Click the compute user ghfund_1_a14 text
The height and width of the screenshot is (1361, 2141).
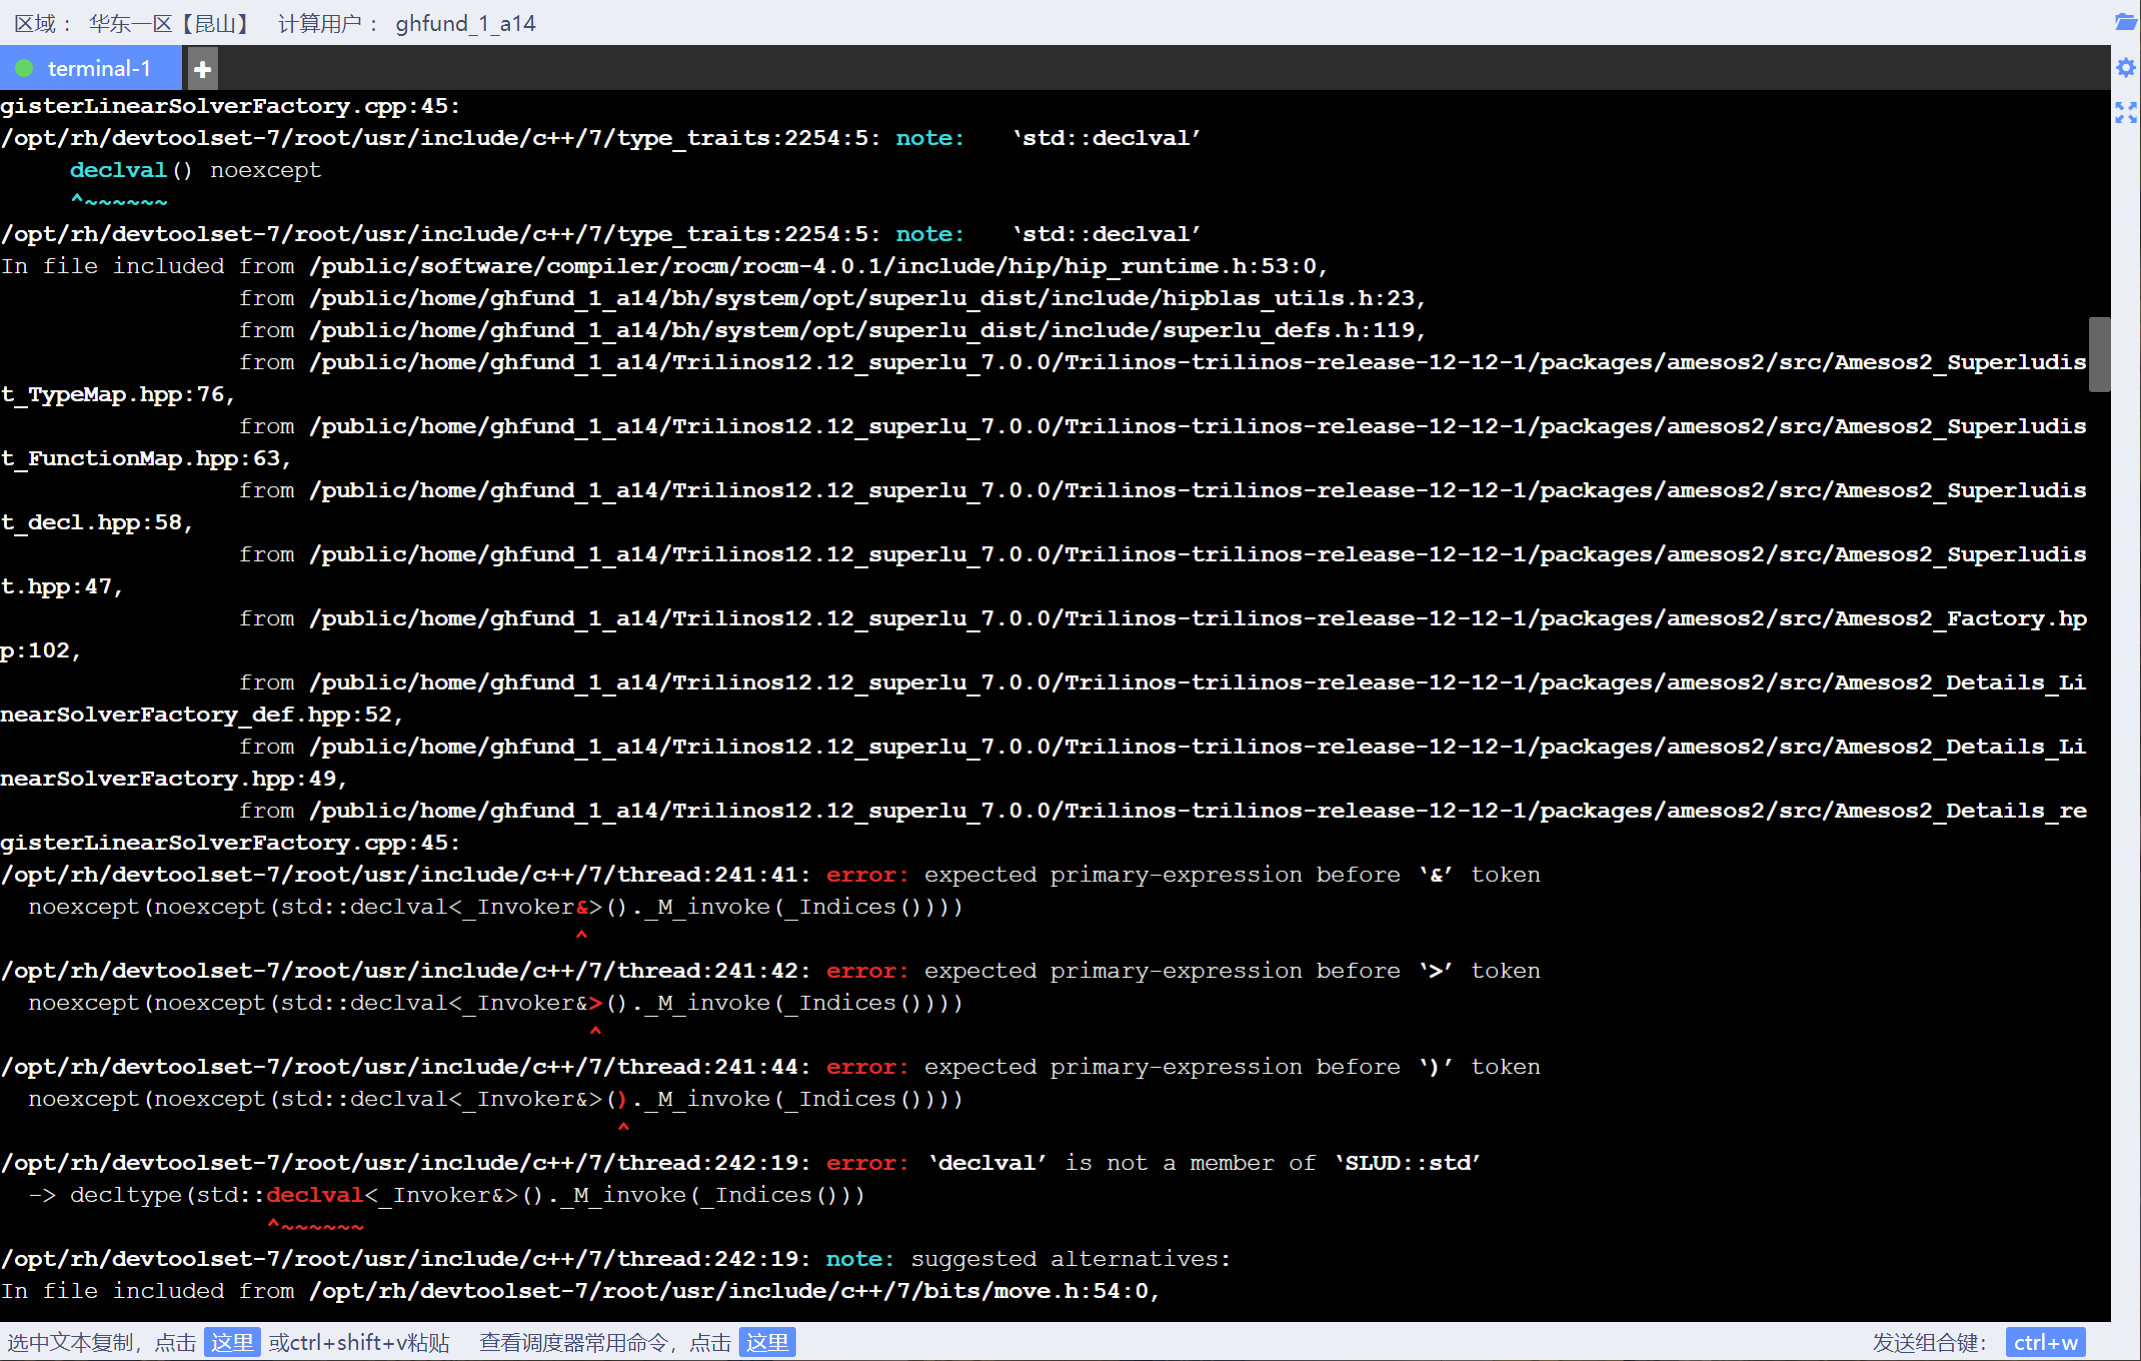[x=466, y=23]
